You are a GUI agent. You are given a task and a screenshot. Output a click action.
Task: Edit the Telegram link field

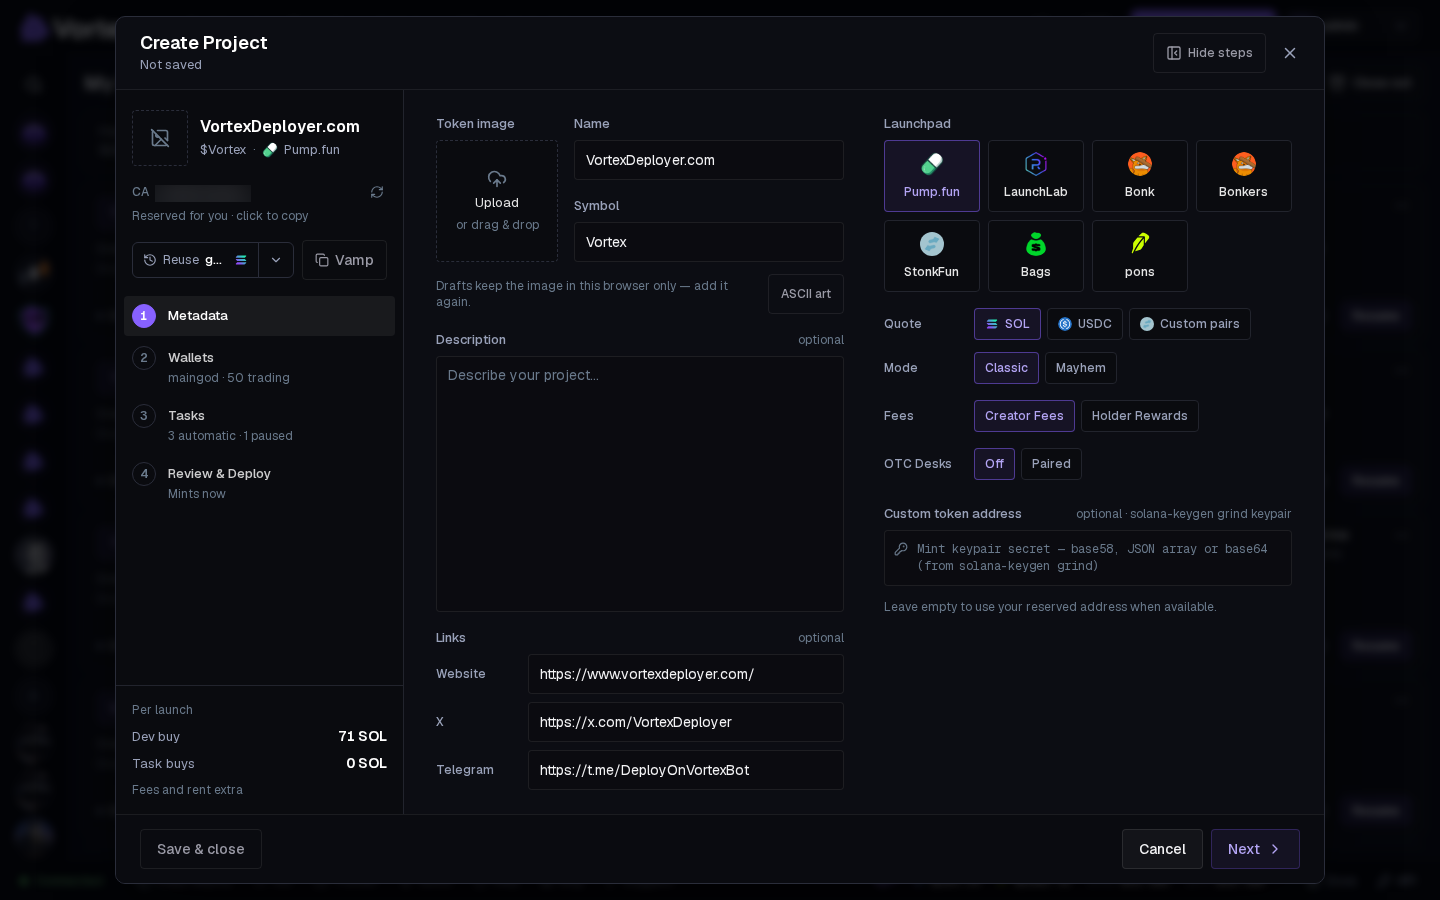pyautogui.click(x=686, y=770)
